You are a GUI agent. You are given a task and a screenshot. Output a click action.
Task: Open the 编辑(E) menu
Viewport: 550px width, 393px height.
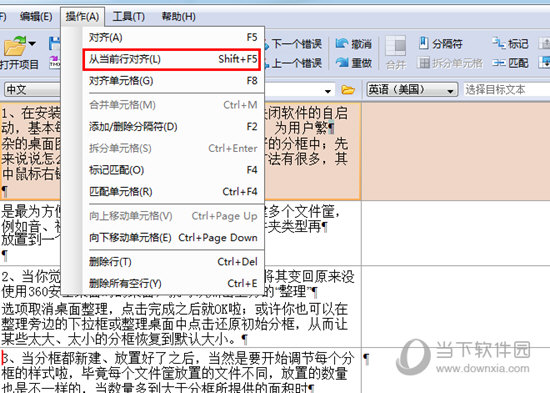click(36, 16)
